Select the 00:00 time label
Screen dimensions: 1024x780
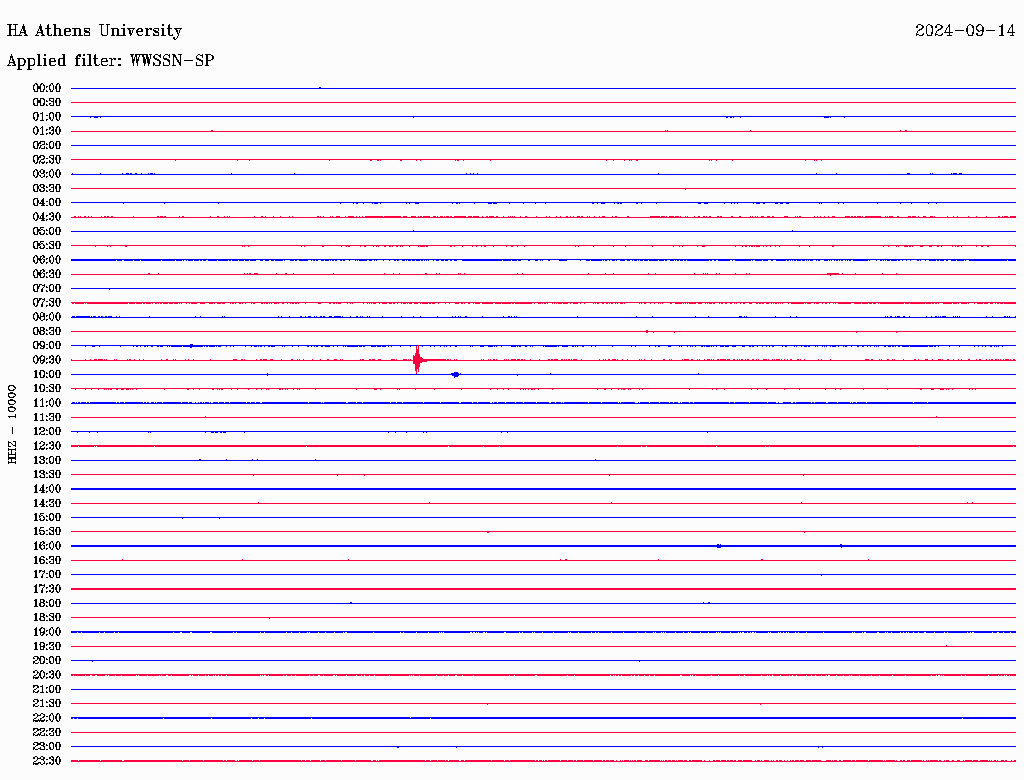click(x=47, y=88)
